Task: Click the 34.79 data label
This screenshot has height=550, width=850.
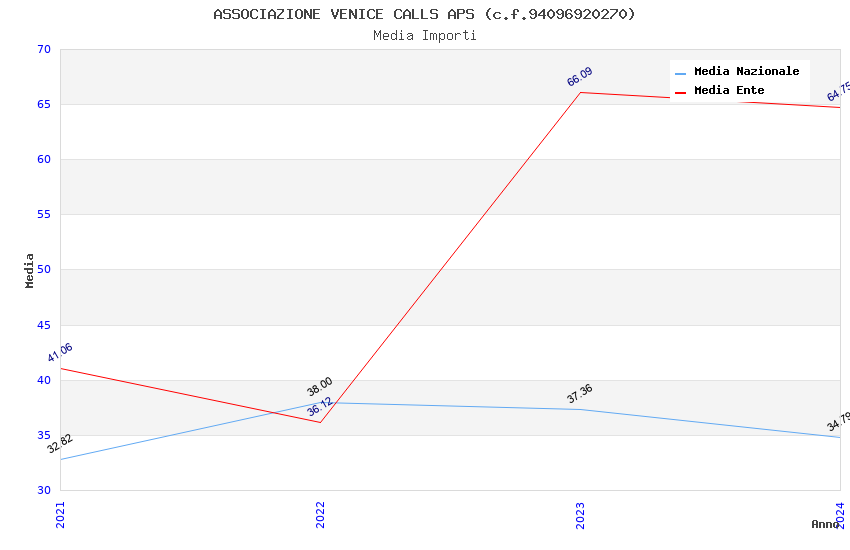Action: coord(838,422)
